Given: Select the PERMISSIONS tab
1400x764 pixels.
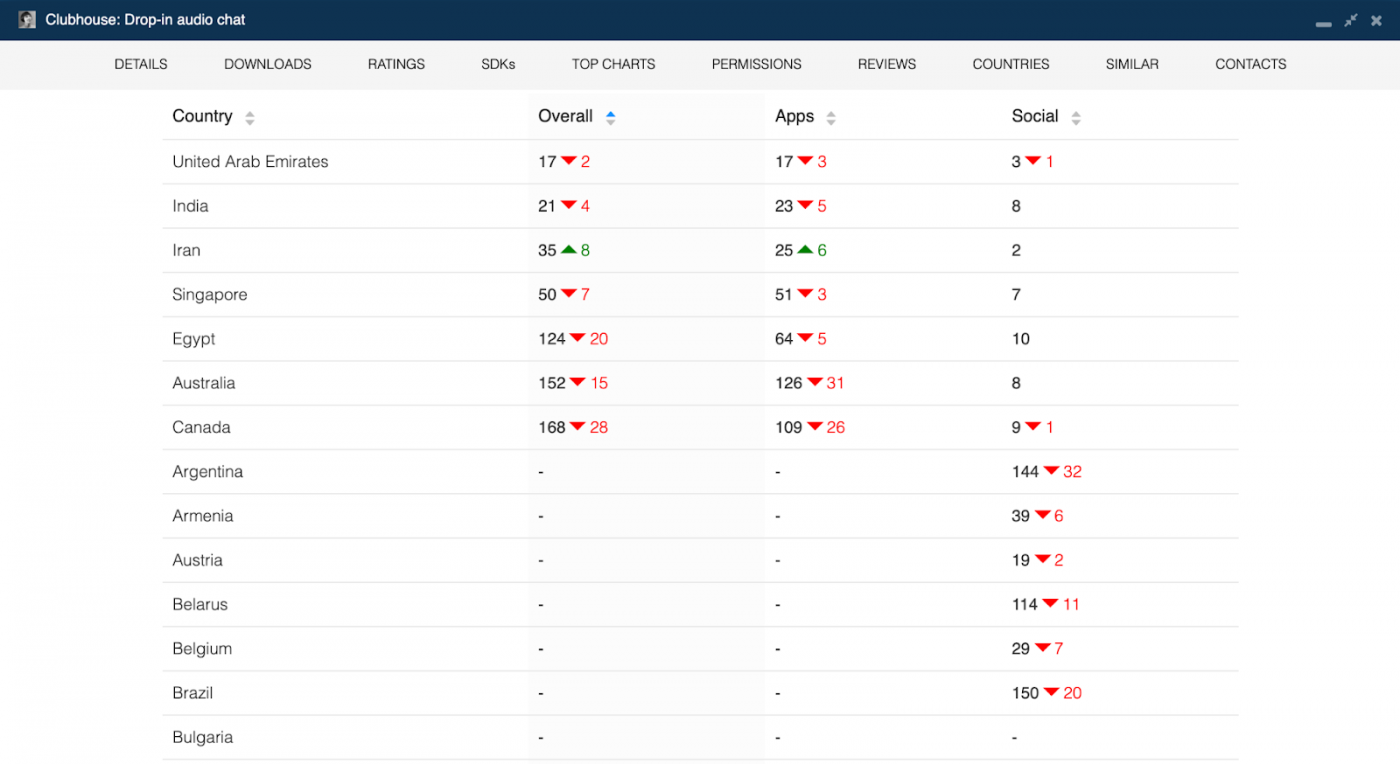Looking at the screenshot, I should point(757,64).
